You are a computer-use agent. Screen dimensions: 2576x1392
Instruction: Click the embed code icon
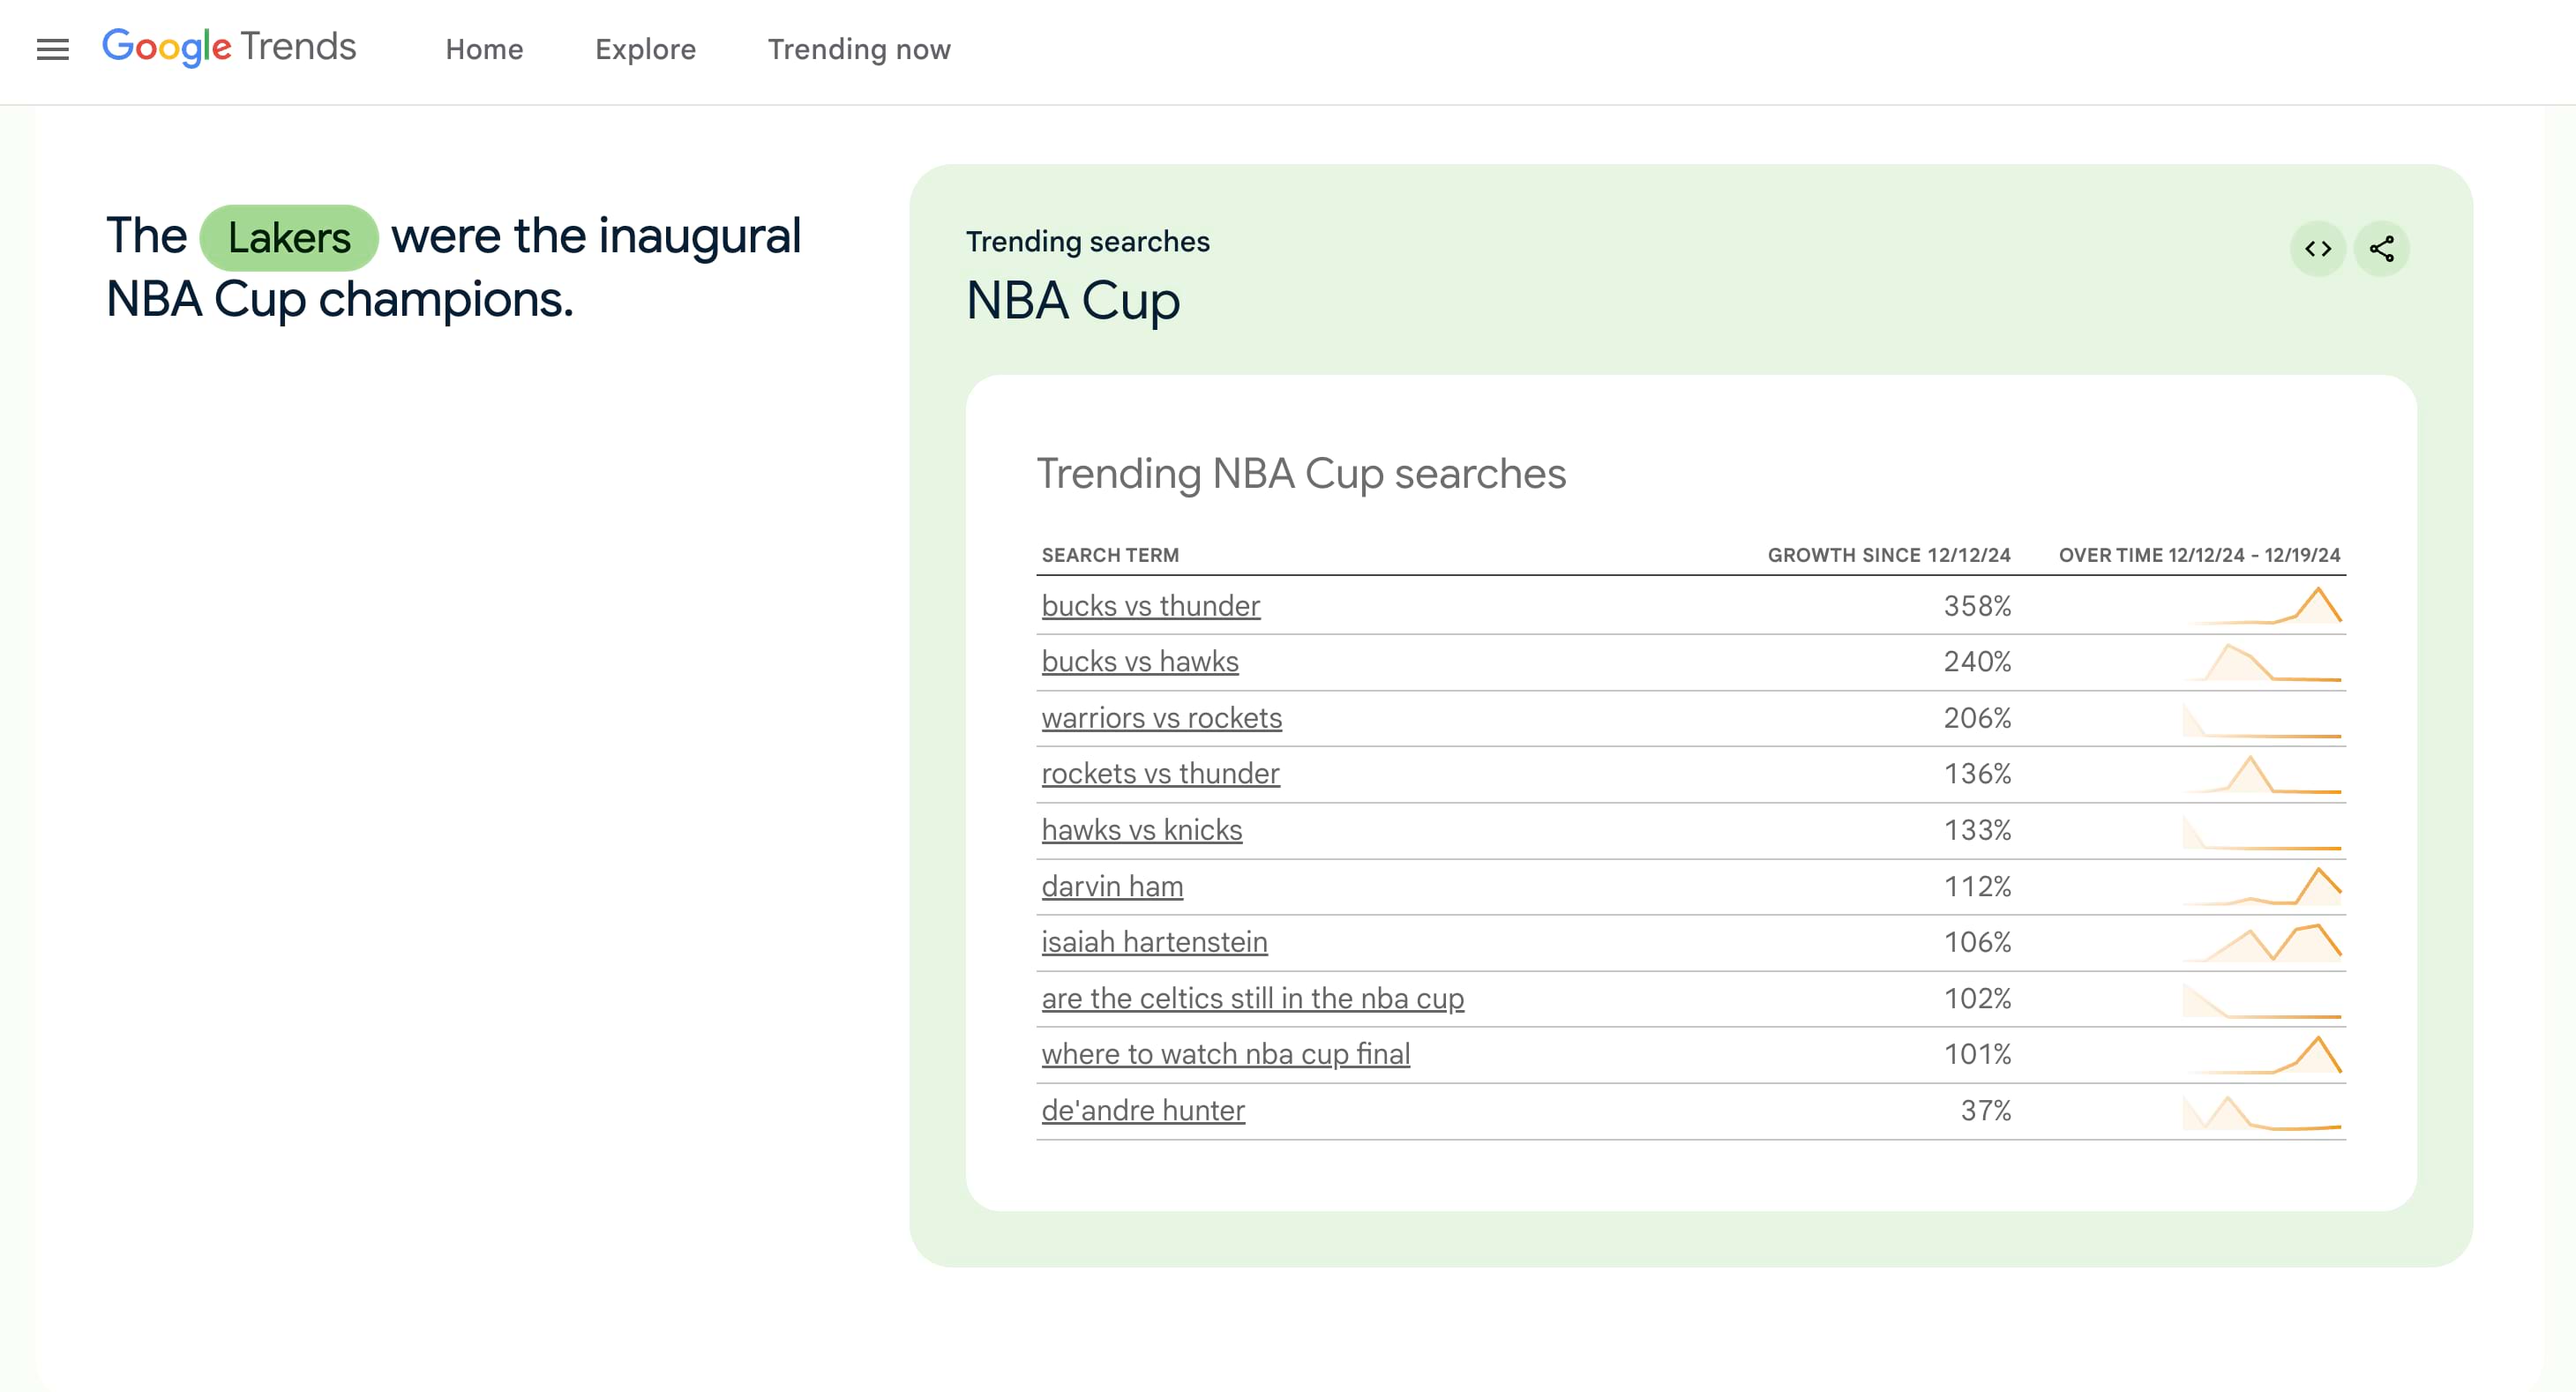coord(2317,248)
